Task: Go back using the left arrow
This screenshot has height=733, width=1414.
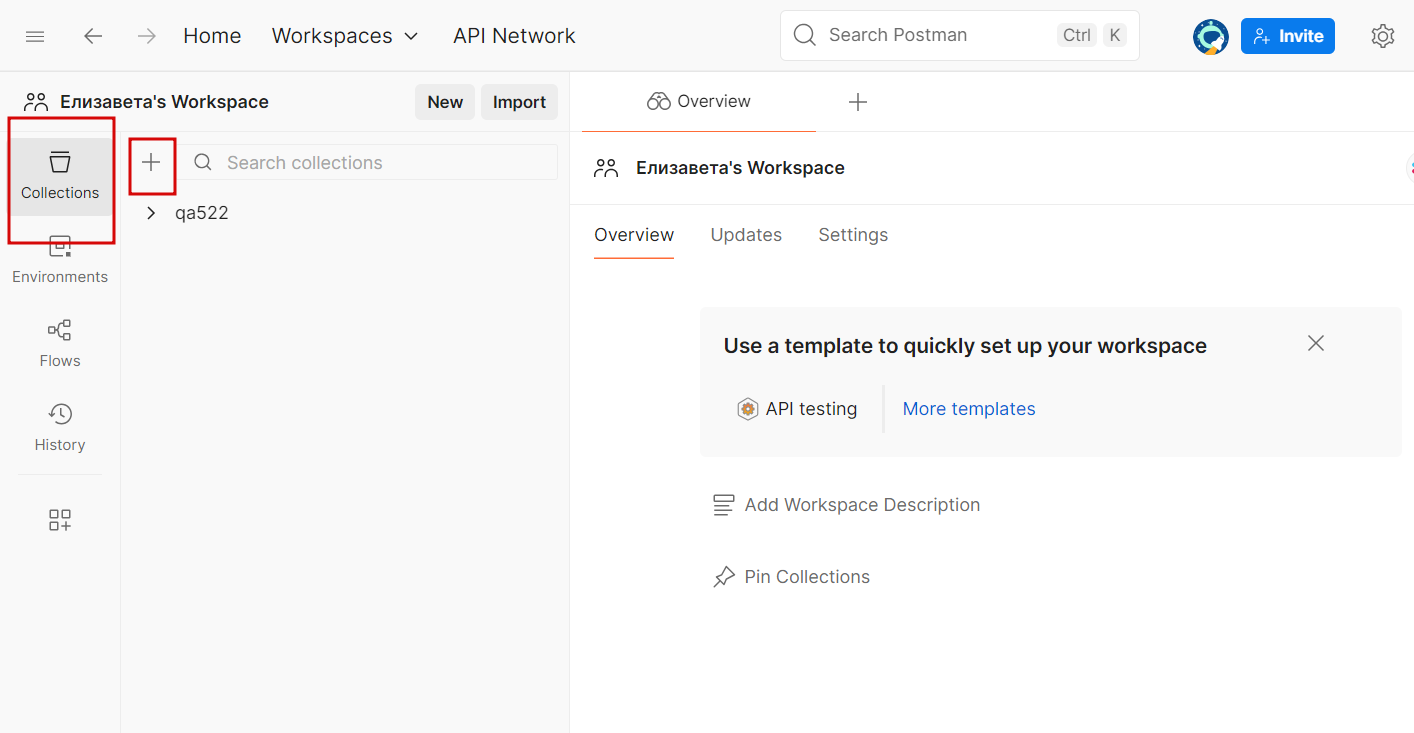Action: point(93,36)
